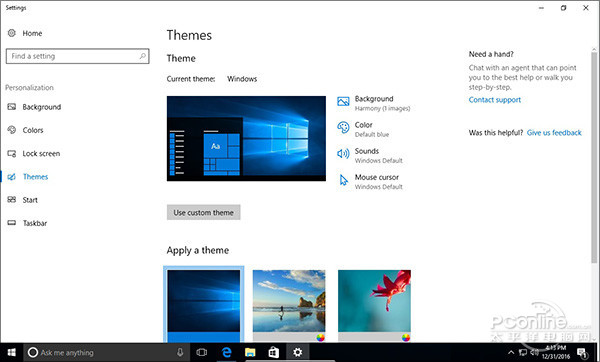Screen dimensions: 600x362
Task: Click the network tray icon
Action: point(523,352)
